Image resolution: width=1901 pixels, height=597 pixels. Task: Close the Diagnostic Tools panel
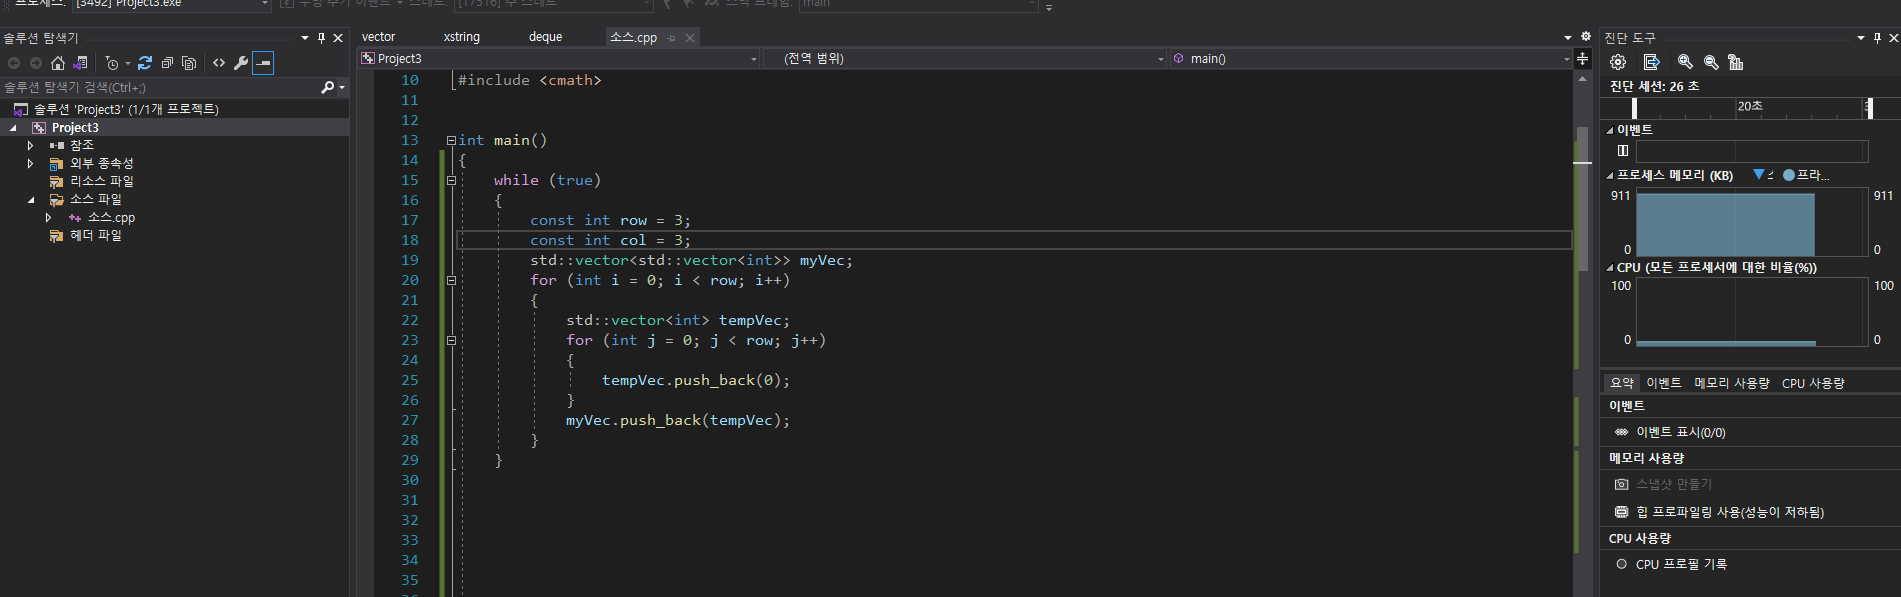tap(1893, 38)
